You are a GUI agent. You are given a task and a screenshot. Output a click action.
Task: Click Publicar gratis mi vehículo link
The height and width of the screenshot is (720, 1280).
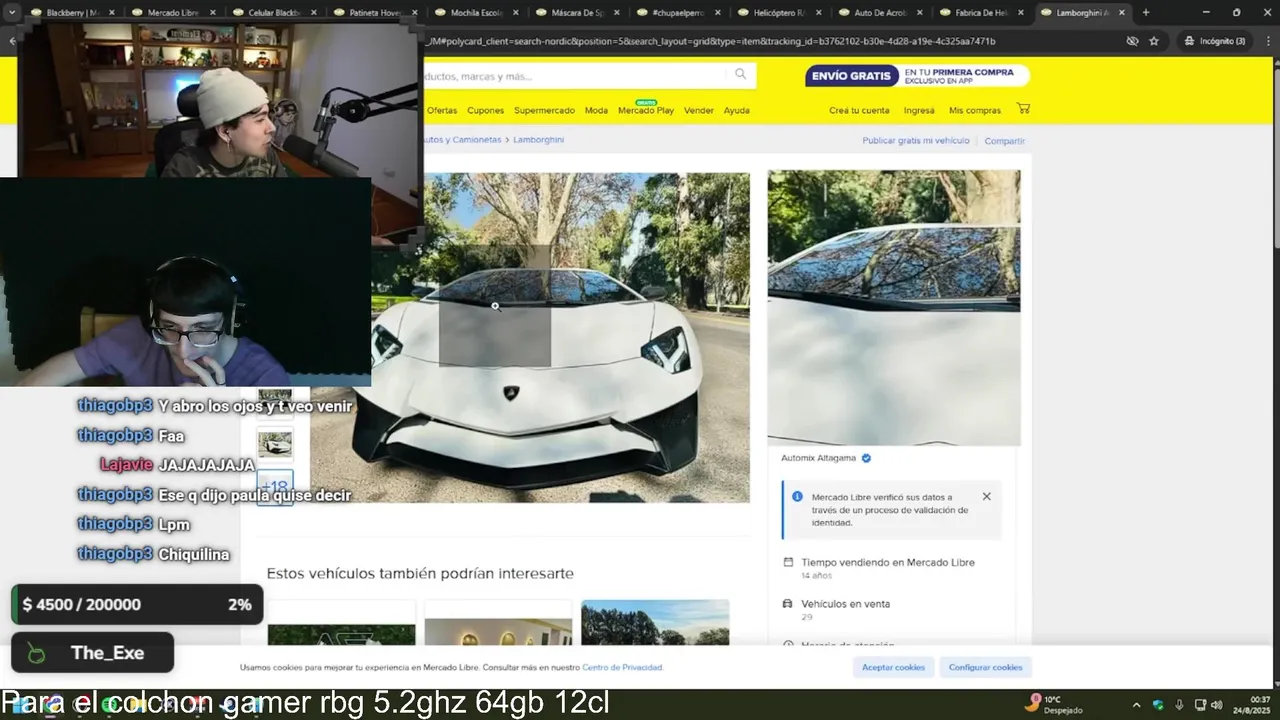click(916, 141)
